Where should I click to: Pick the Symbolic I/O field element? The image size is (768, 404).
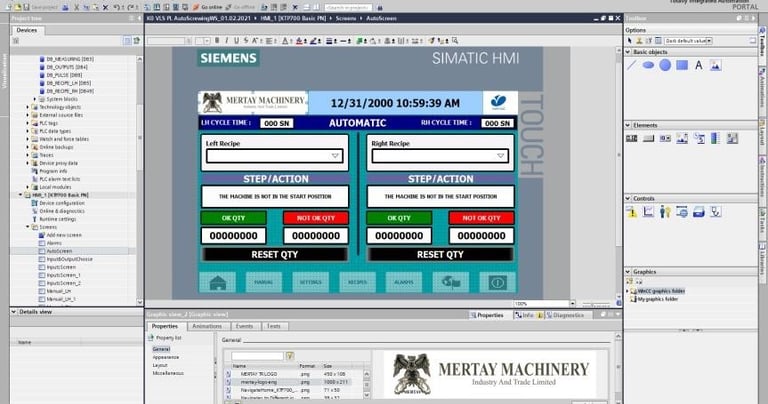click(665, 139)
